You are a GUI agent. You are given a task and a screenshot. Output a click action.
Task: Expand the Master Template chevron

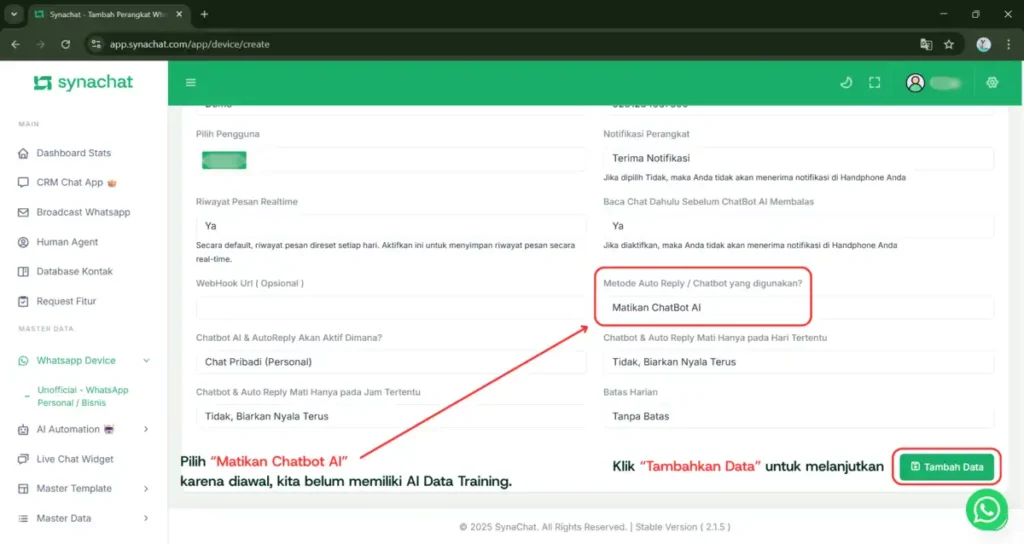click(x=146, y=488)
